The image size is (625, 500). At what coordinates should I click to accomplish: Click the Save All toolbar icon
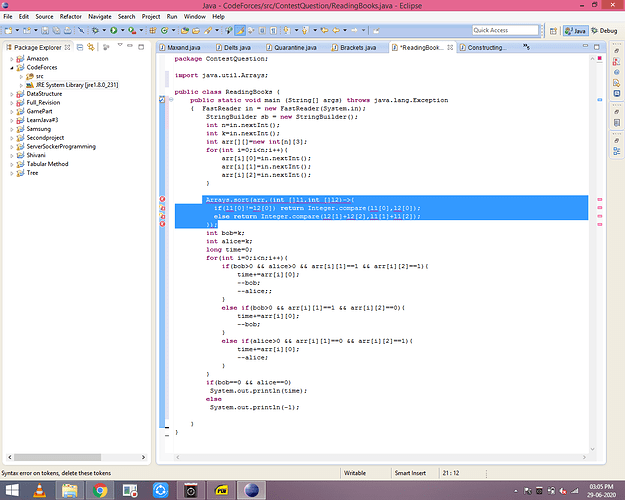[57, 30]
